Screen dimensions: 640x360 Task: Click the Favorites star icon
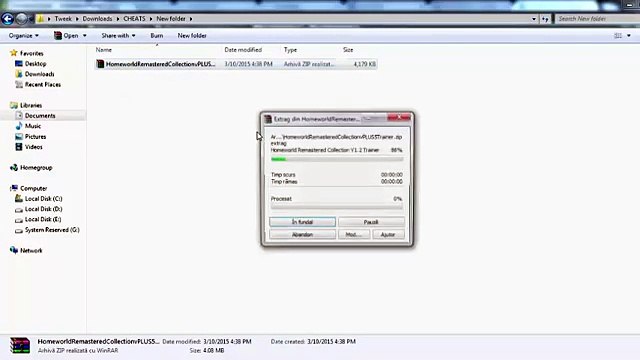pyautogui.click(x=14, y=53)
